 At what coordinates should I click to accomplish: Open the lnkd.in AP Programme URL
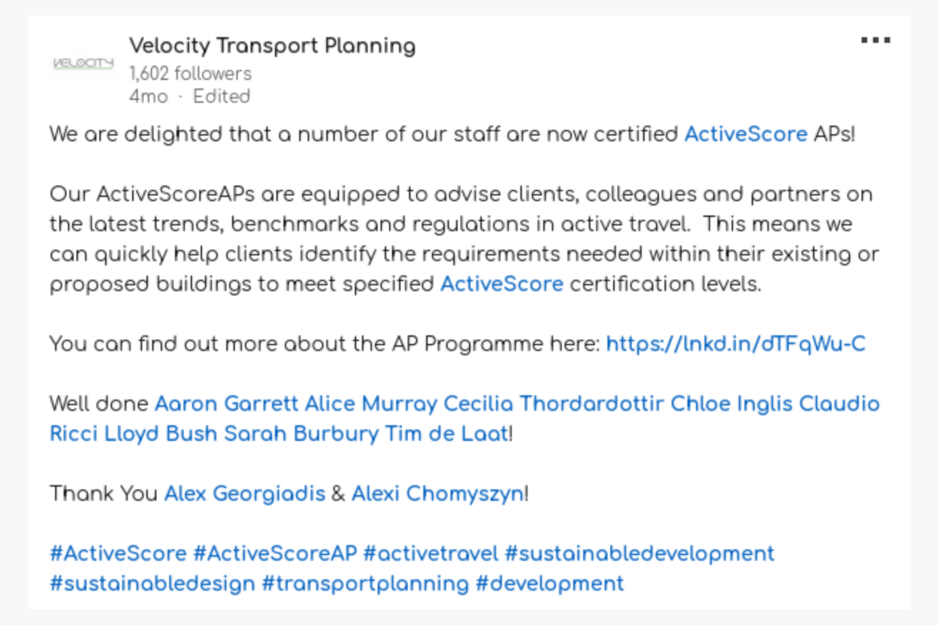[x=735, y=344]
